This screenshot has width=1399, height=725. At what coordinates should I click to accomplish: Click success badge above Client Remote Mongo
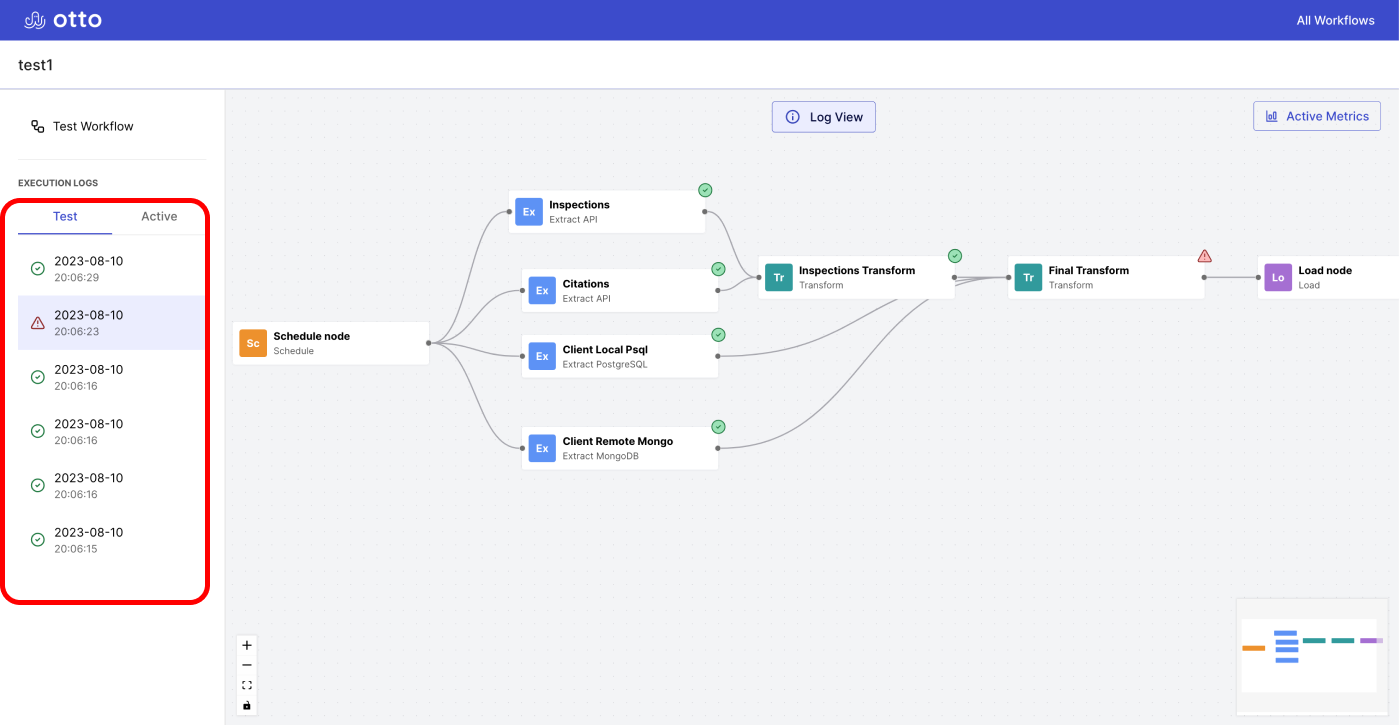[x=718, y=427]
